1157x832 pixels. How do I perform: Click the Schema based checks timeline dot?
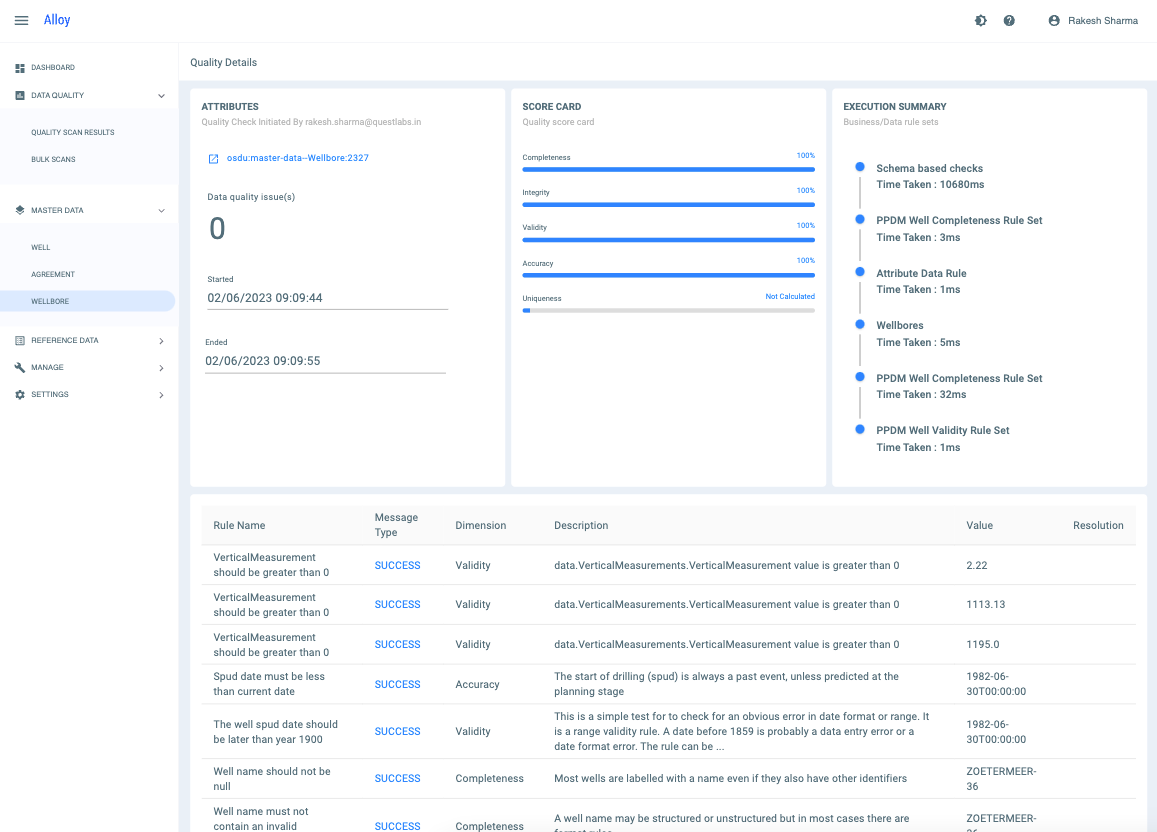[x=860, y=167]
